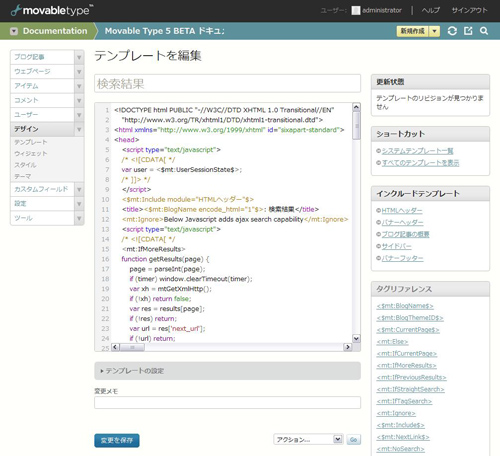
Task: Click the code editor scroll down arrow
Action: (x=356, y=339)
